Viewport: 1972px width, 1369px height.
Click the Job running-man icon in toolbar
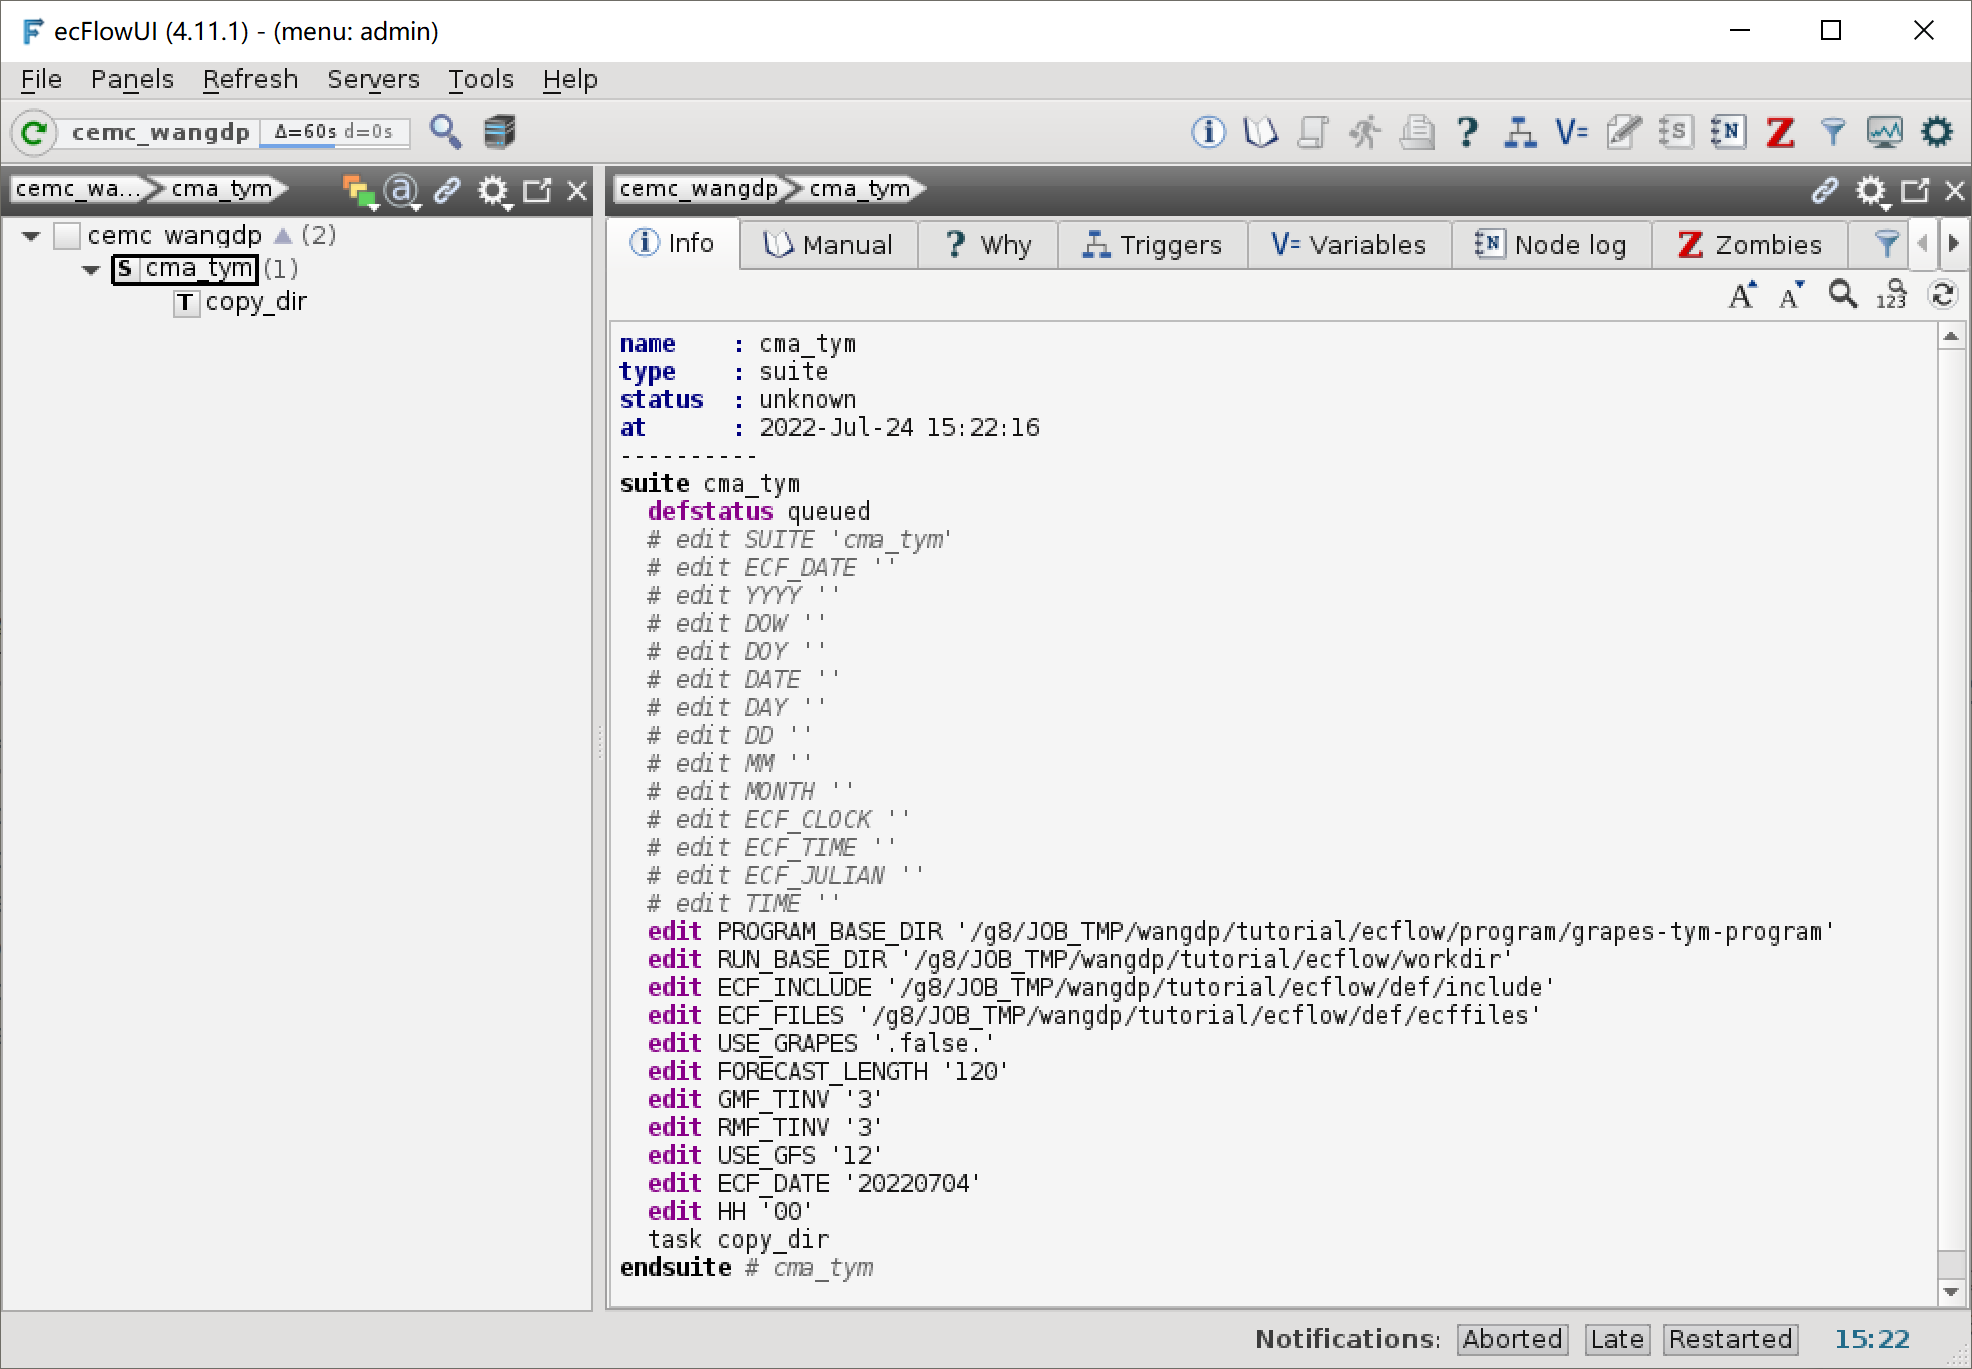(1364, 132)
